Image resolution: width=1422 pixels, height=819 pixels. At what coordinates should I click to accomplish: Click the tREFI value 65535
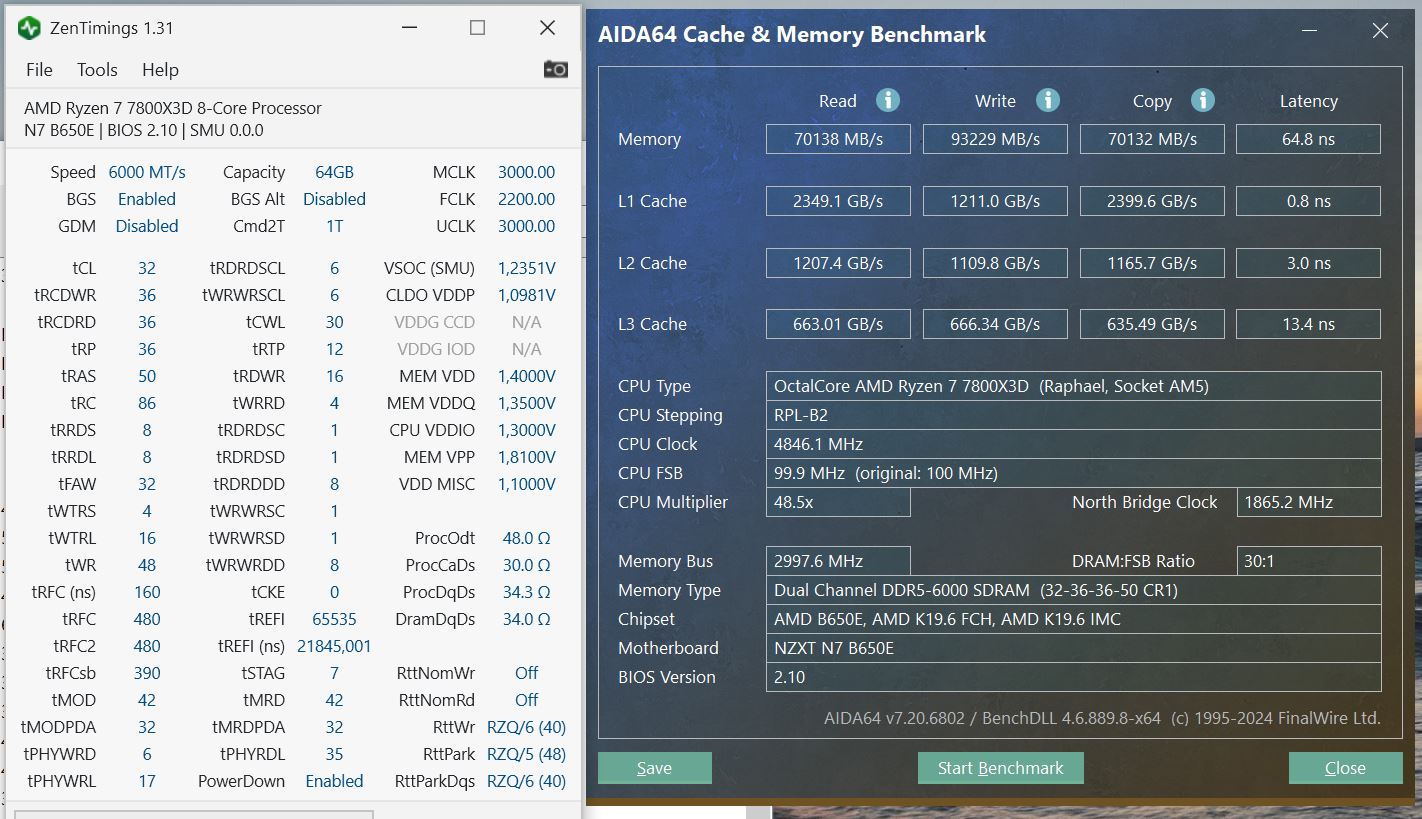[x=334, y=619]
